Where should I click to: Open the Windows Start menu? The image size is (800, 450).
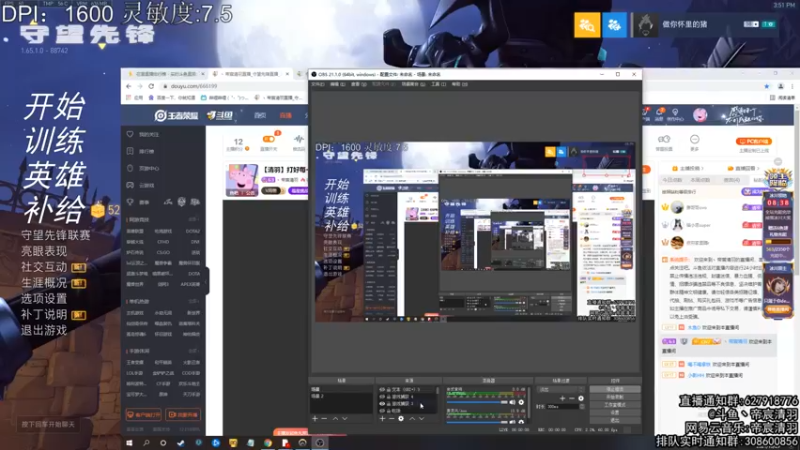[129, 443]
